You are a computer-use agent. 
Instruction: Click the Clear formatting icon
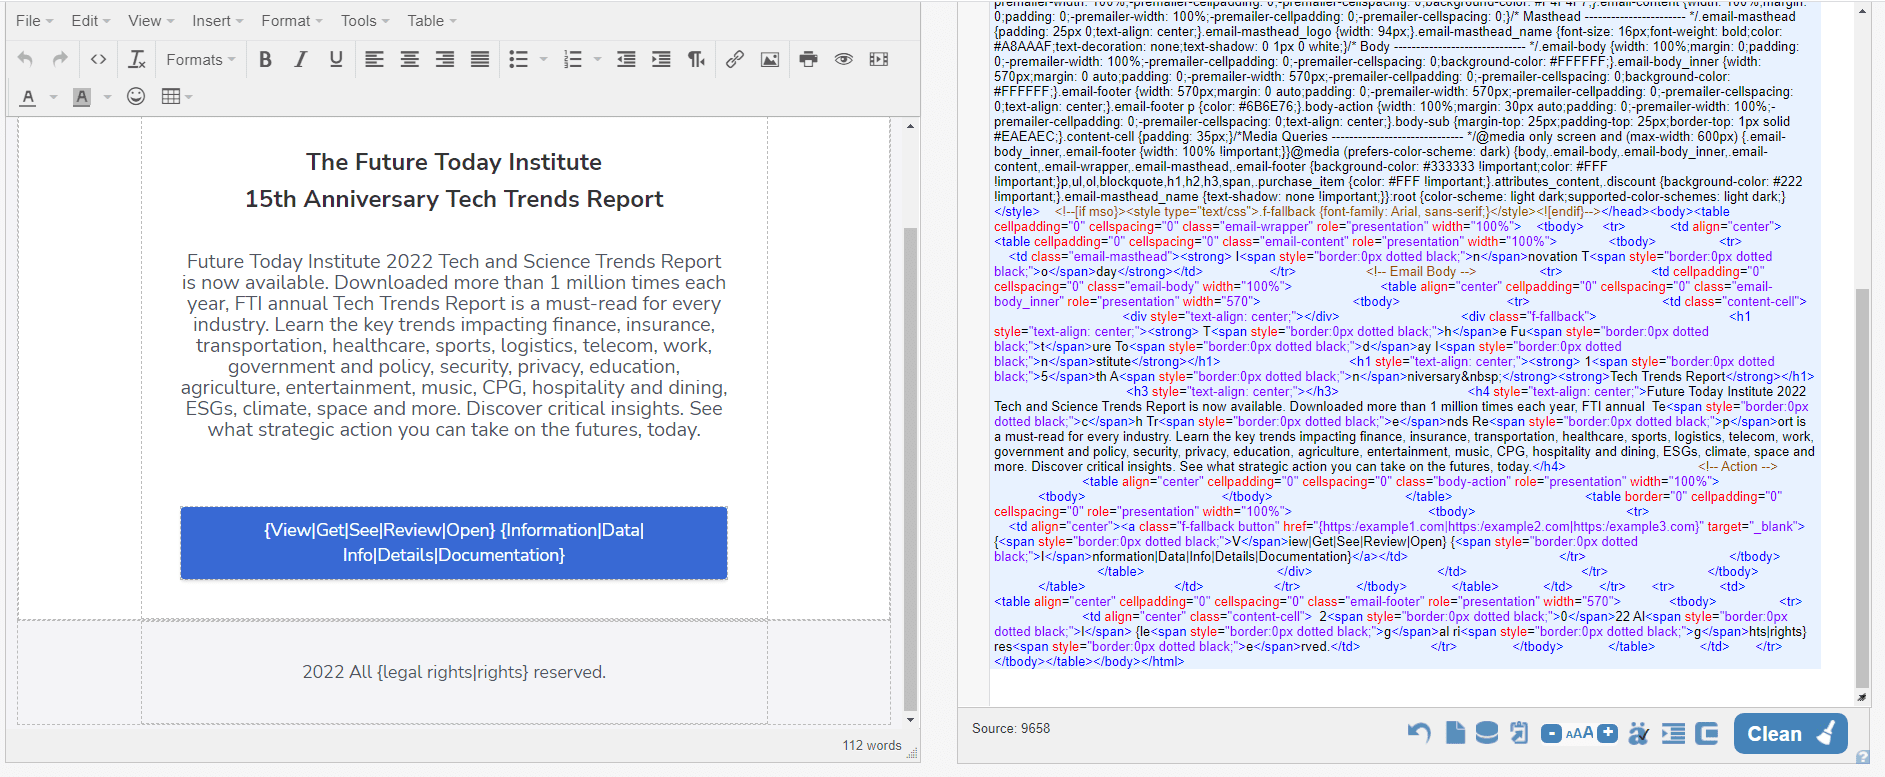138,59
